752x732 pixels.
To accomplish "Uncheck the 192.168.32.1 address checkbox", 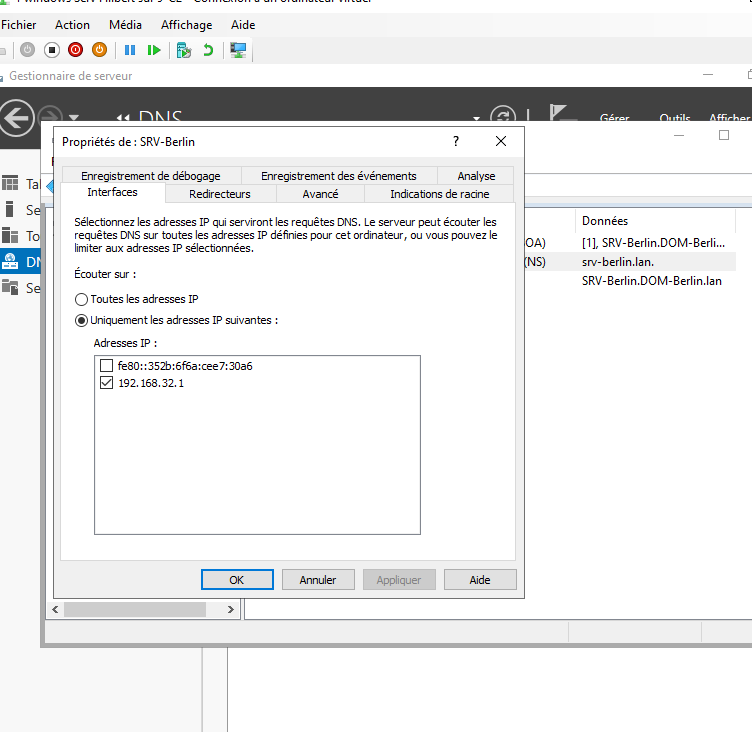I will pyautogui.click(x=107, y=383).
